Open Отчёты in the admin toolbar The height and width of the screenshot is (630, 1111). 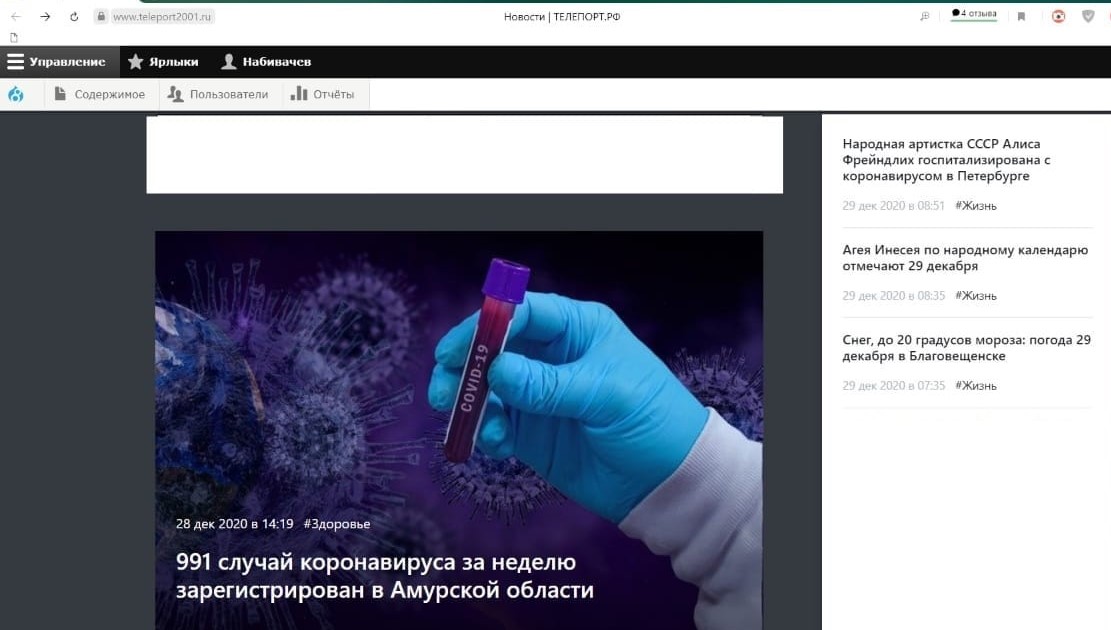pos(322,94)
